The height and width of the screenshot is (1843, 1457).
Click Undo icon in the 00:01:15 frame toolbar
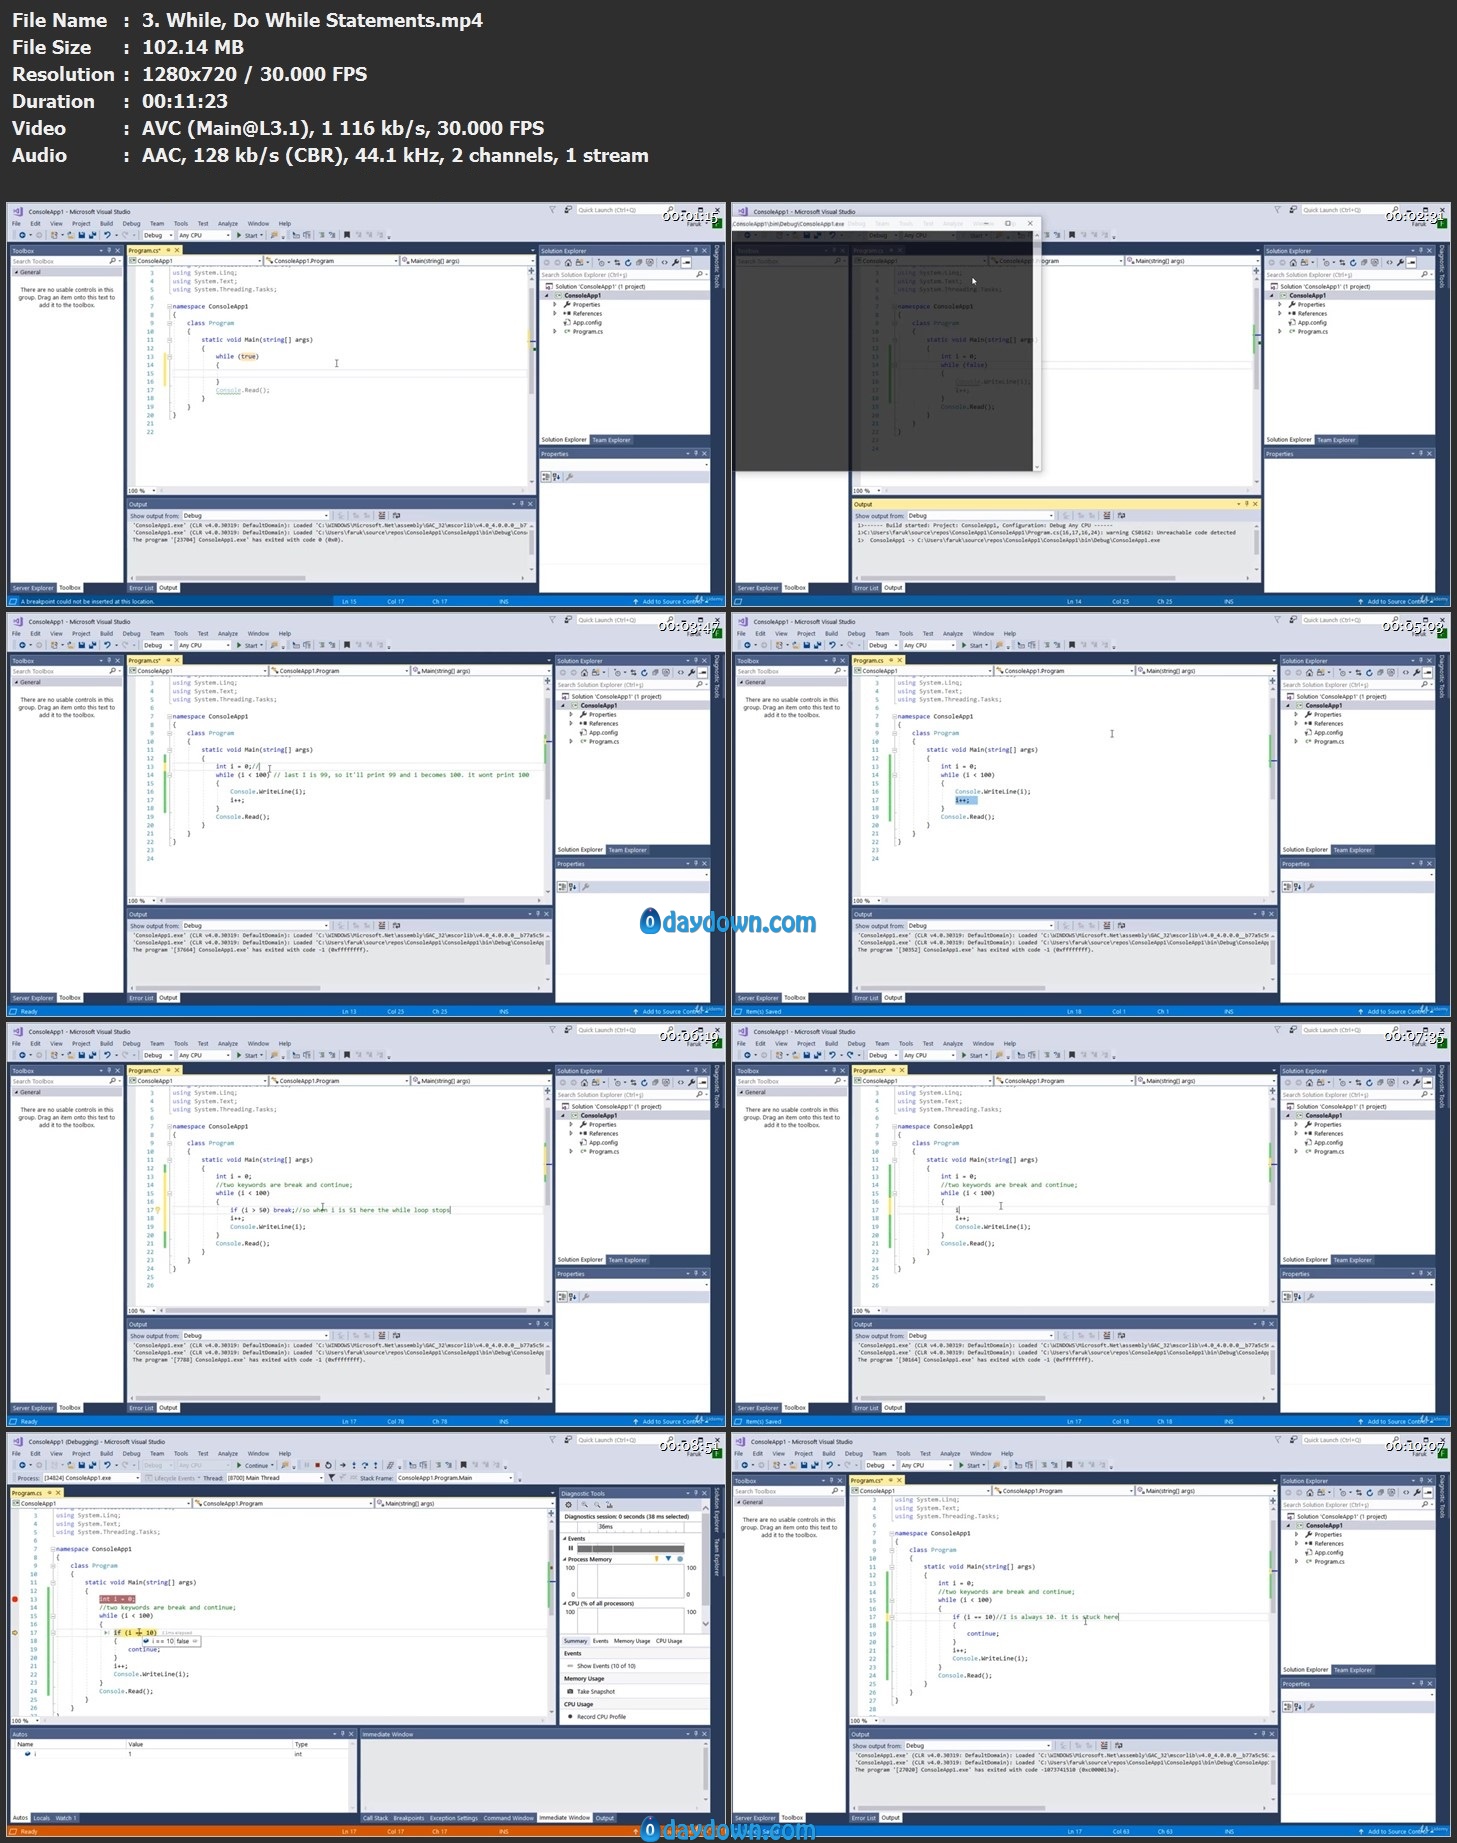107,235
